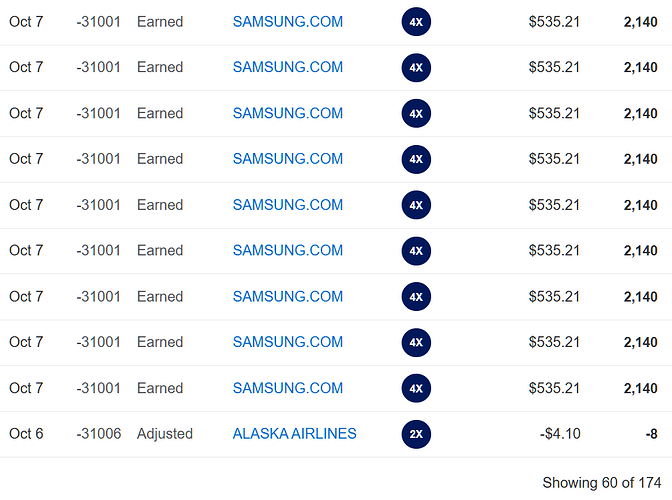Click the 4X badge in seventh Samsung row
Screen dimensions: 672x500
coord(416,297)
